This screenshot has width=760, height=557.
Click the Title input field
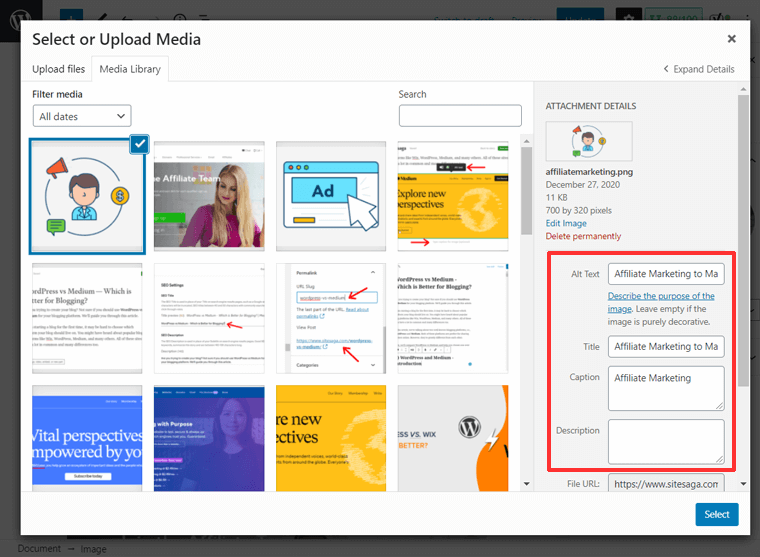(666, 347)
